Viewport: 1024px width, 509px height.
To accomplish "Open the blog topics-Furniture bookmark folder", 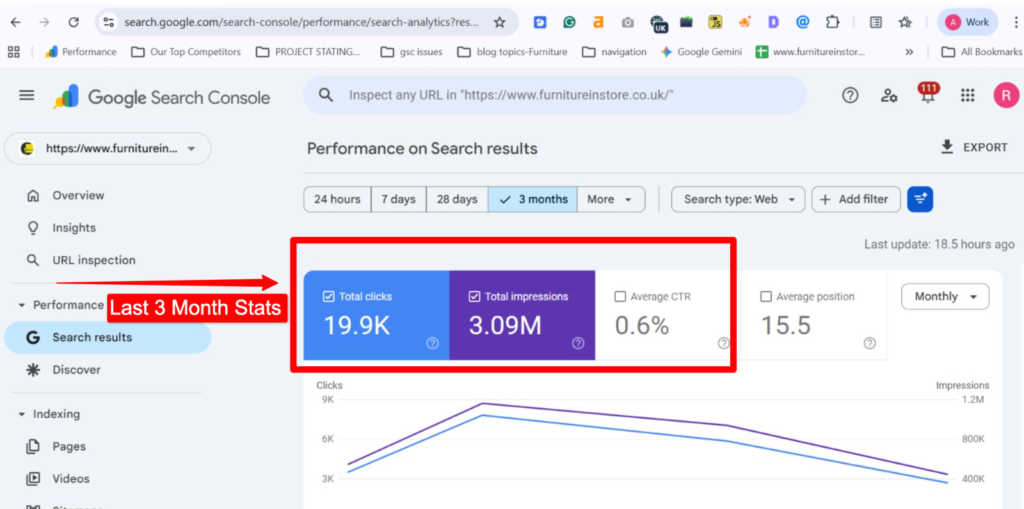I will pos(513,52).
